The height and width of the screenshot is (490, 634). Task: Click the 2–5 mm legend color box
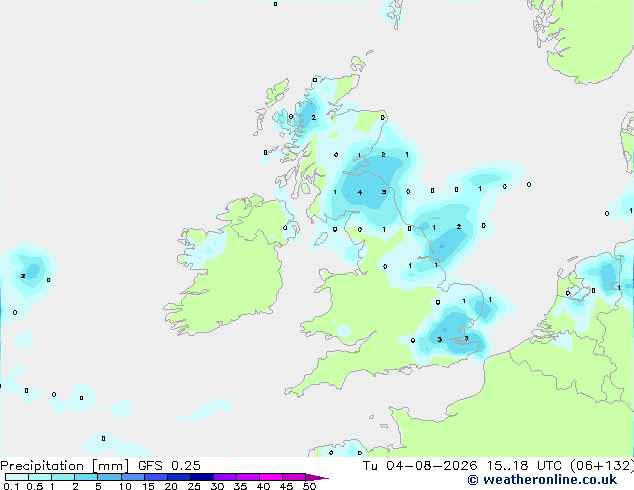(x=86, y=477)
